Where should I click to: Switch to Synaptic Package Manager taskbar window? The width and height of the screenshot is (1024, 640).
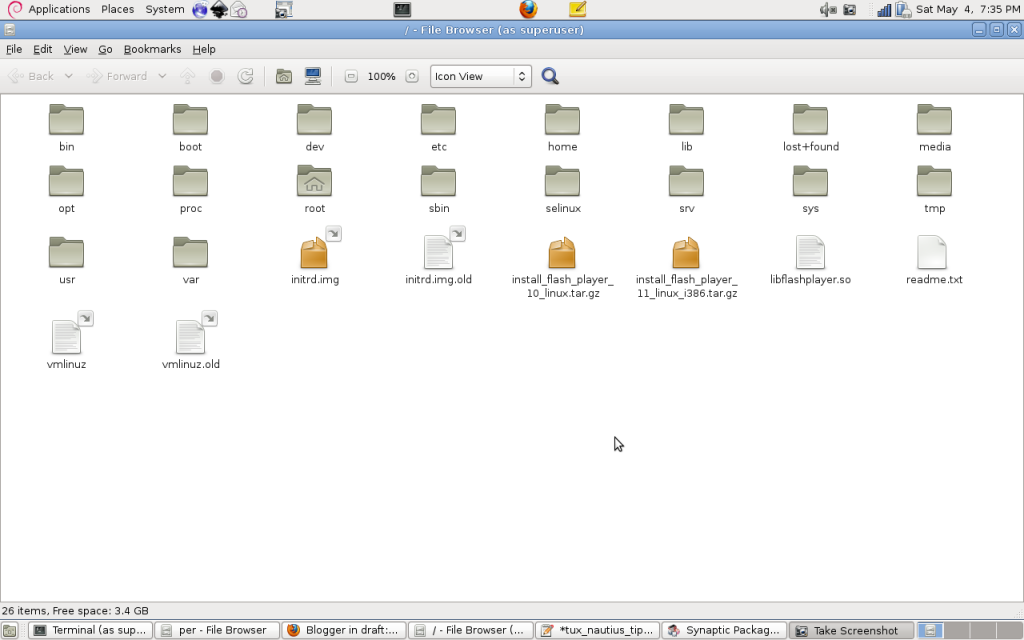724,630
